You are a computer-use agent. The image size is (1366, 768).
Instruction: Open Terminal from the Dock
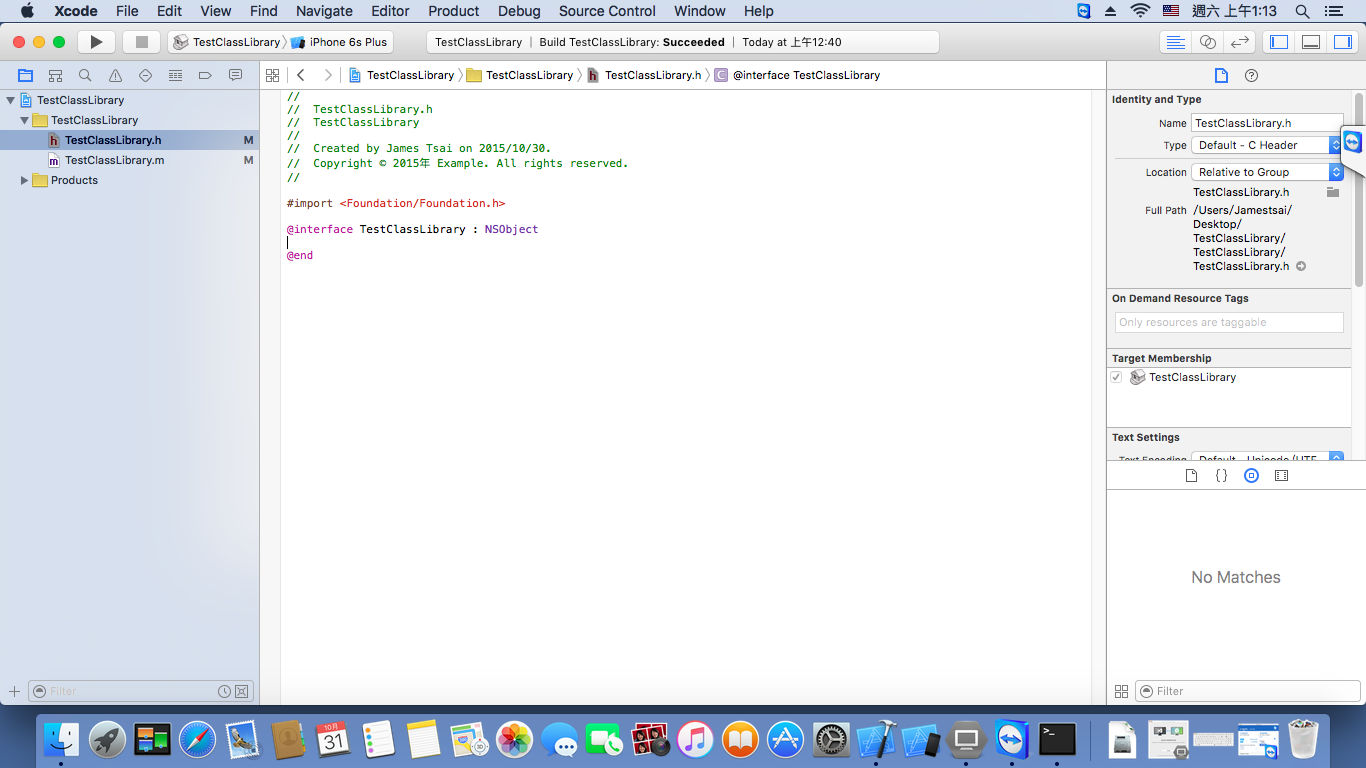pos(1057,740)
